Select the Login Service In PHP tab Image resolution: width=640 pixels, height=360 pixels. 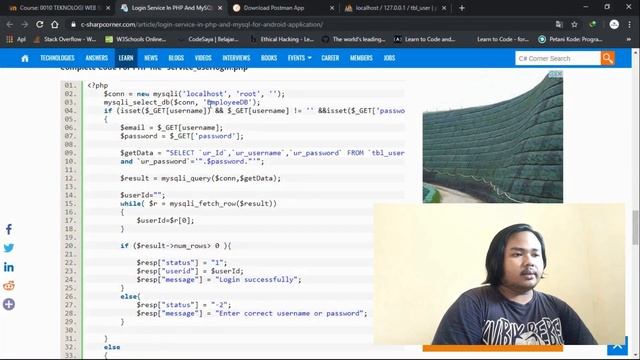(x=171, y=8)
